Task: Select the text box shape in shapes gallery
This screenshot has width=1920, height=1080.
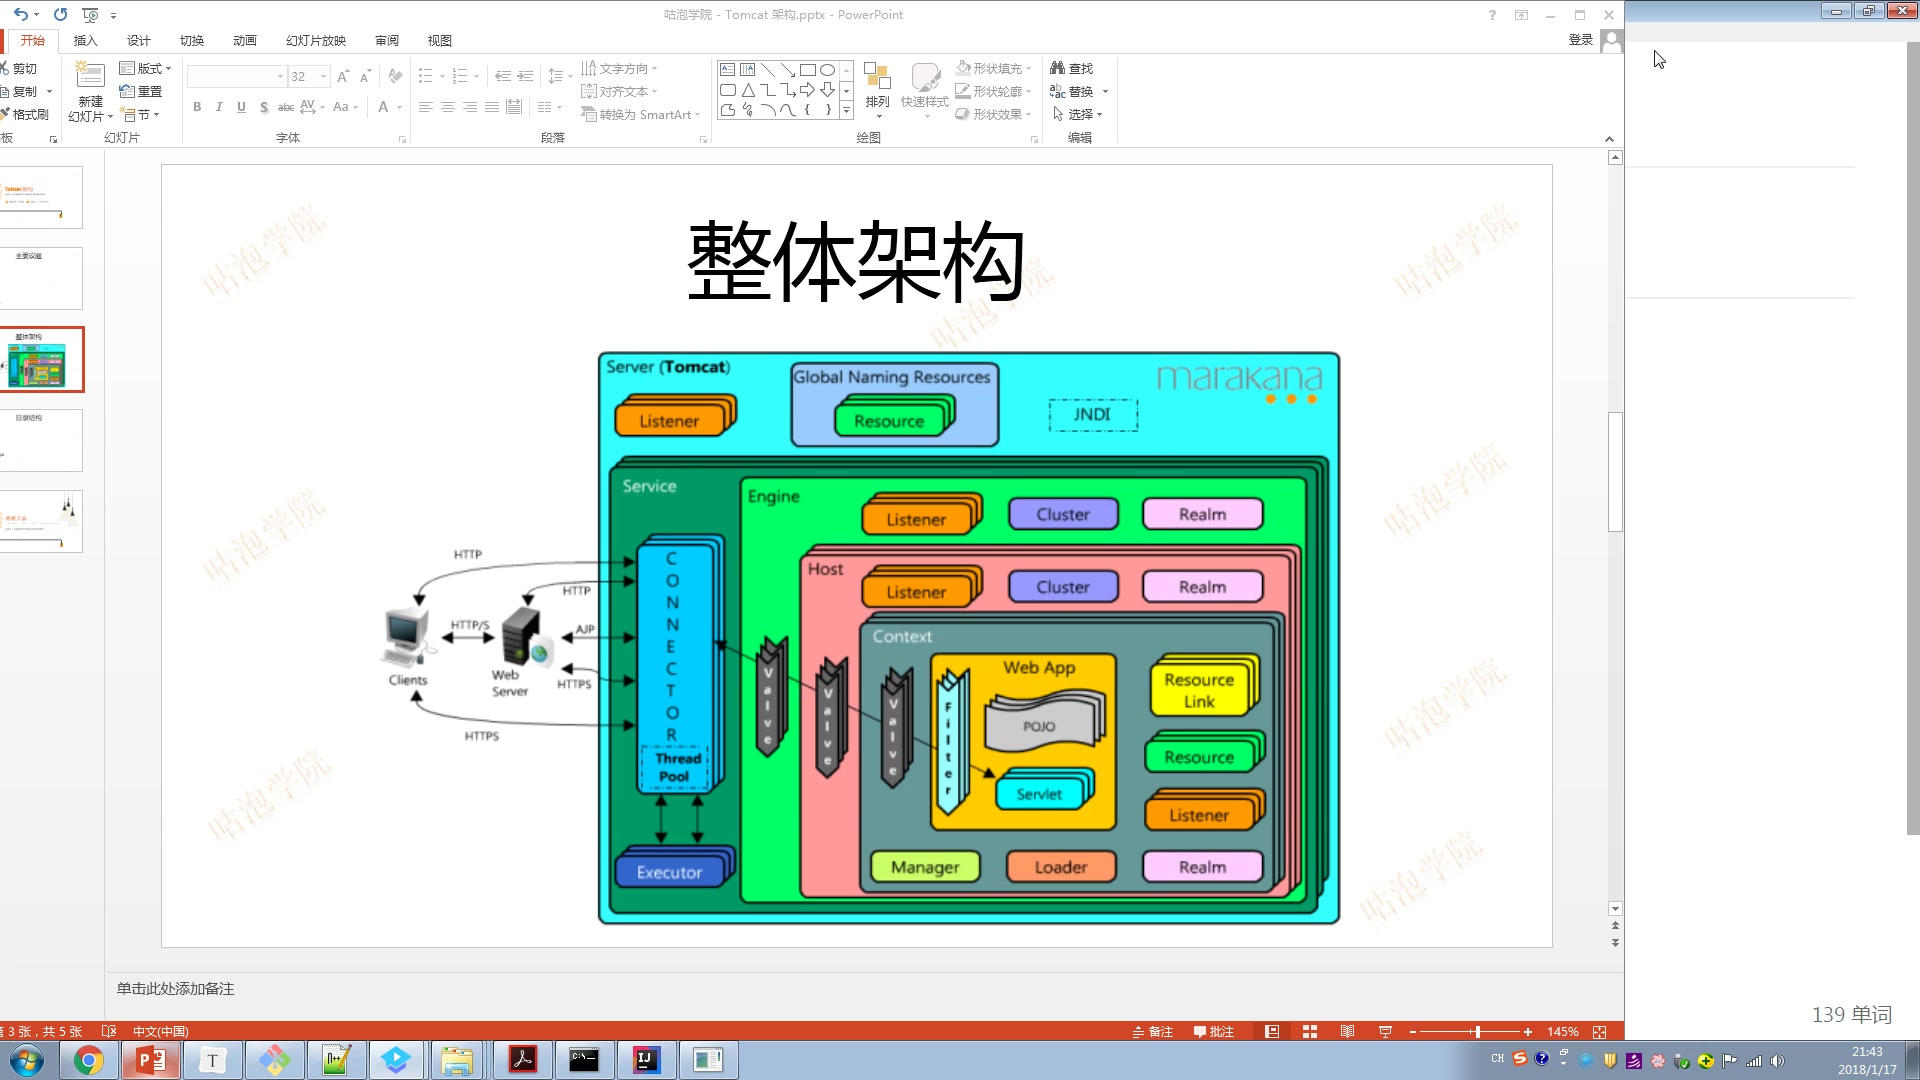Action: pos(728,70)
